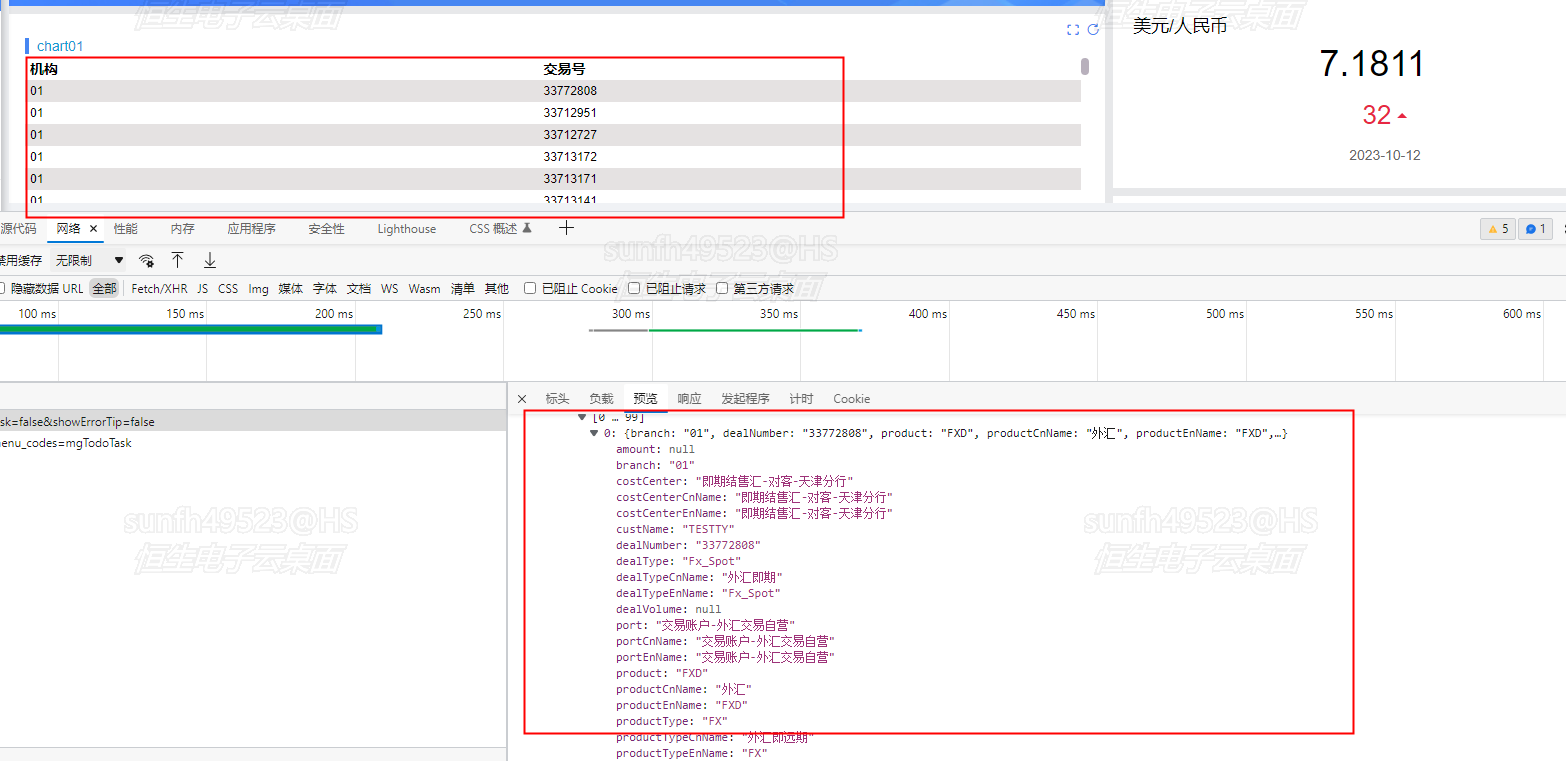The width and height of the screenshot is (1566, 761).
Task: Click table cell 33713172
Action: (x=570, y=157)
